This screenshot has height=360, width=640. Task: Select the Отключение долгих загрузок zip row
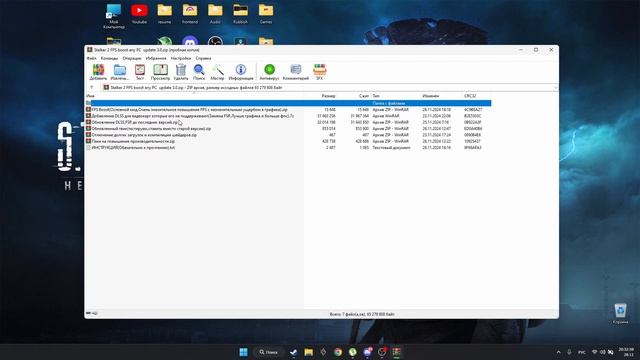pyautogui.click(x=288, y=135)
